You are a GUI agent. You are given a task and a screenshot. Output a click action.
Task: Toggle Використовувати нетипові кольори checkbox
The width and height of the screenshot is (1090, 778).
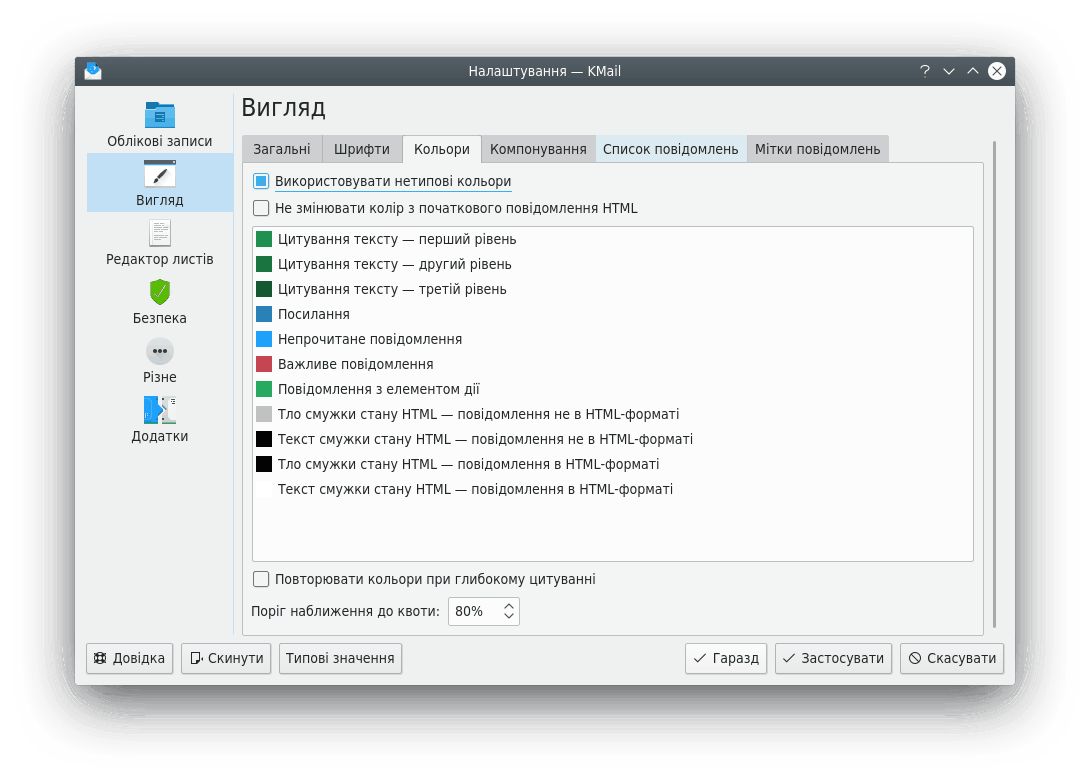tap(261, 182)
